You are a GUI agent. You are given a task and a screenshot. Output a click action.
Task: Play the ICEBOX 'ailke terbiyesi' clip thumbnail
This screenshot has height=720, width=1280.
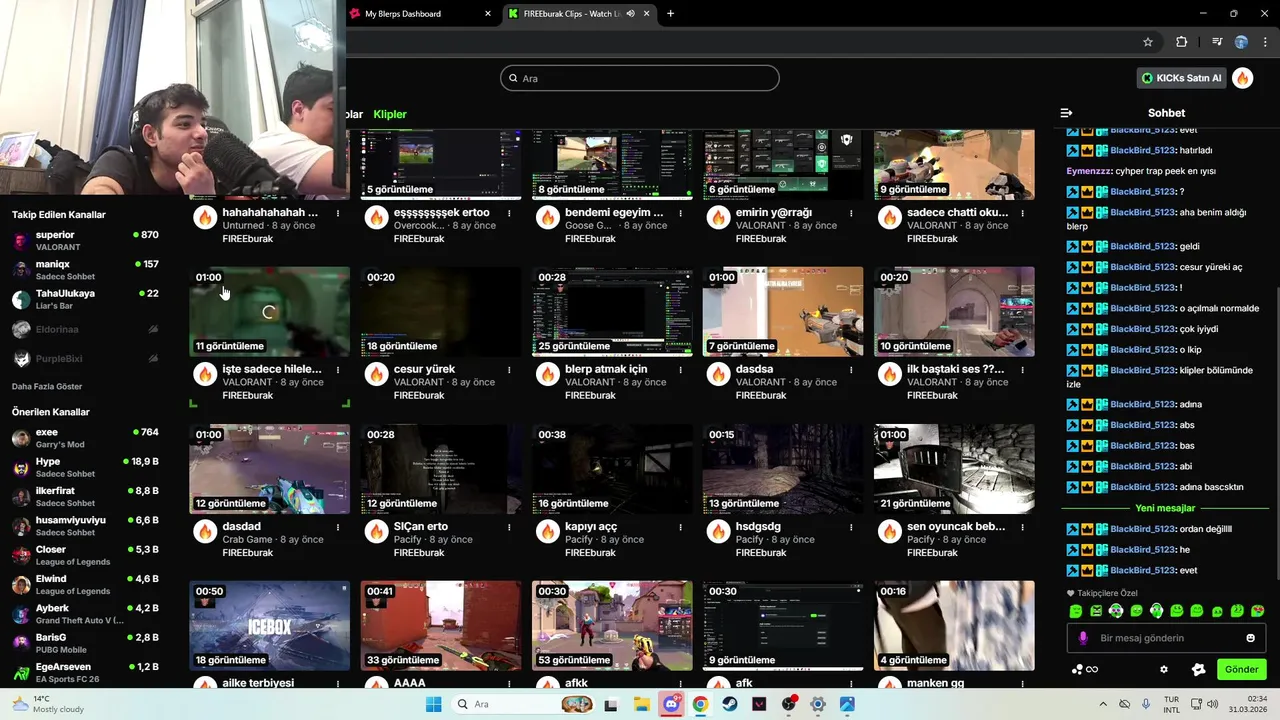(270, 626)
